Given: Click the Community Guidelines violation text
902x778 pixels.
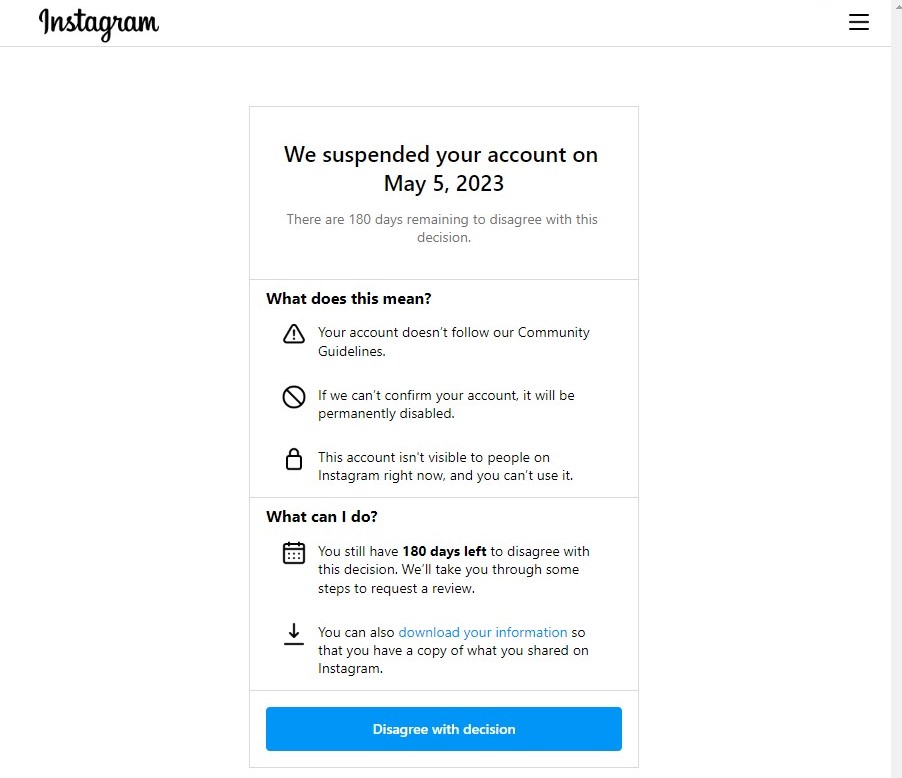Looking at the screenshot, I should 453,341.
